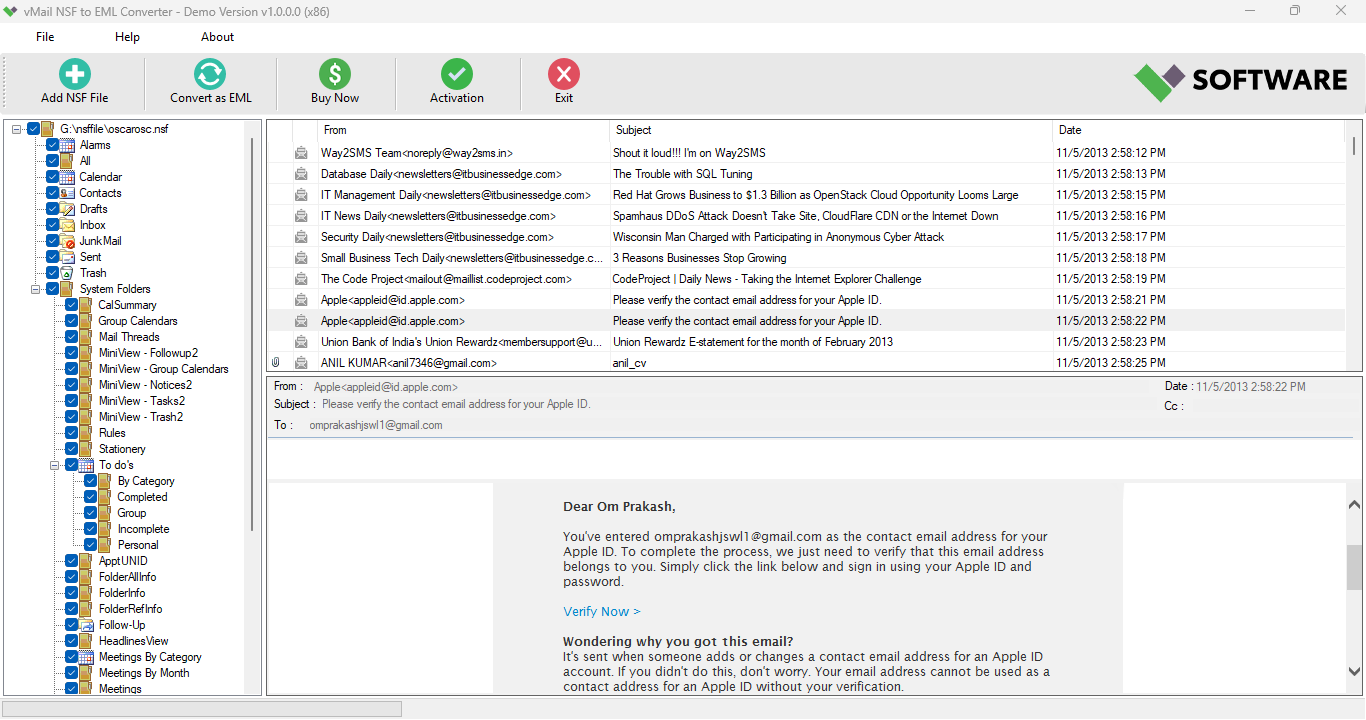Click the Exit icon in the toolbar
This screenshot has height=720, width=1366.
click(563, 73)
